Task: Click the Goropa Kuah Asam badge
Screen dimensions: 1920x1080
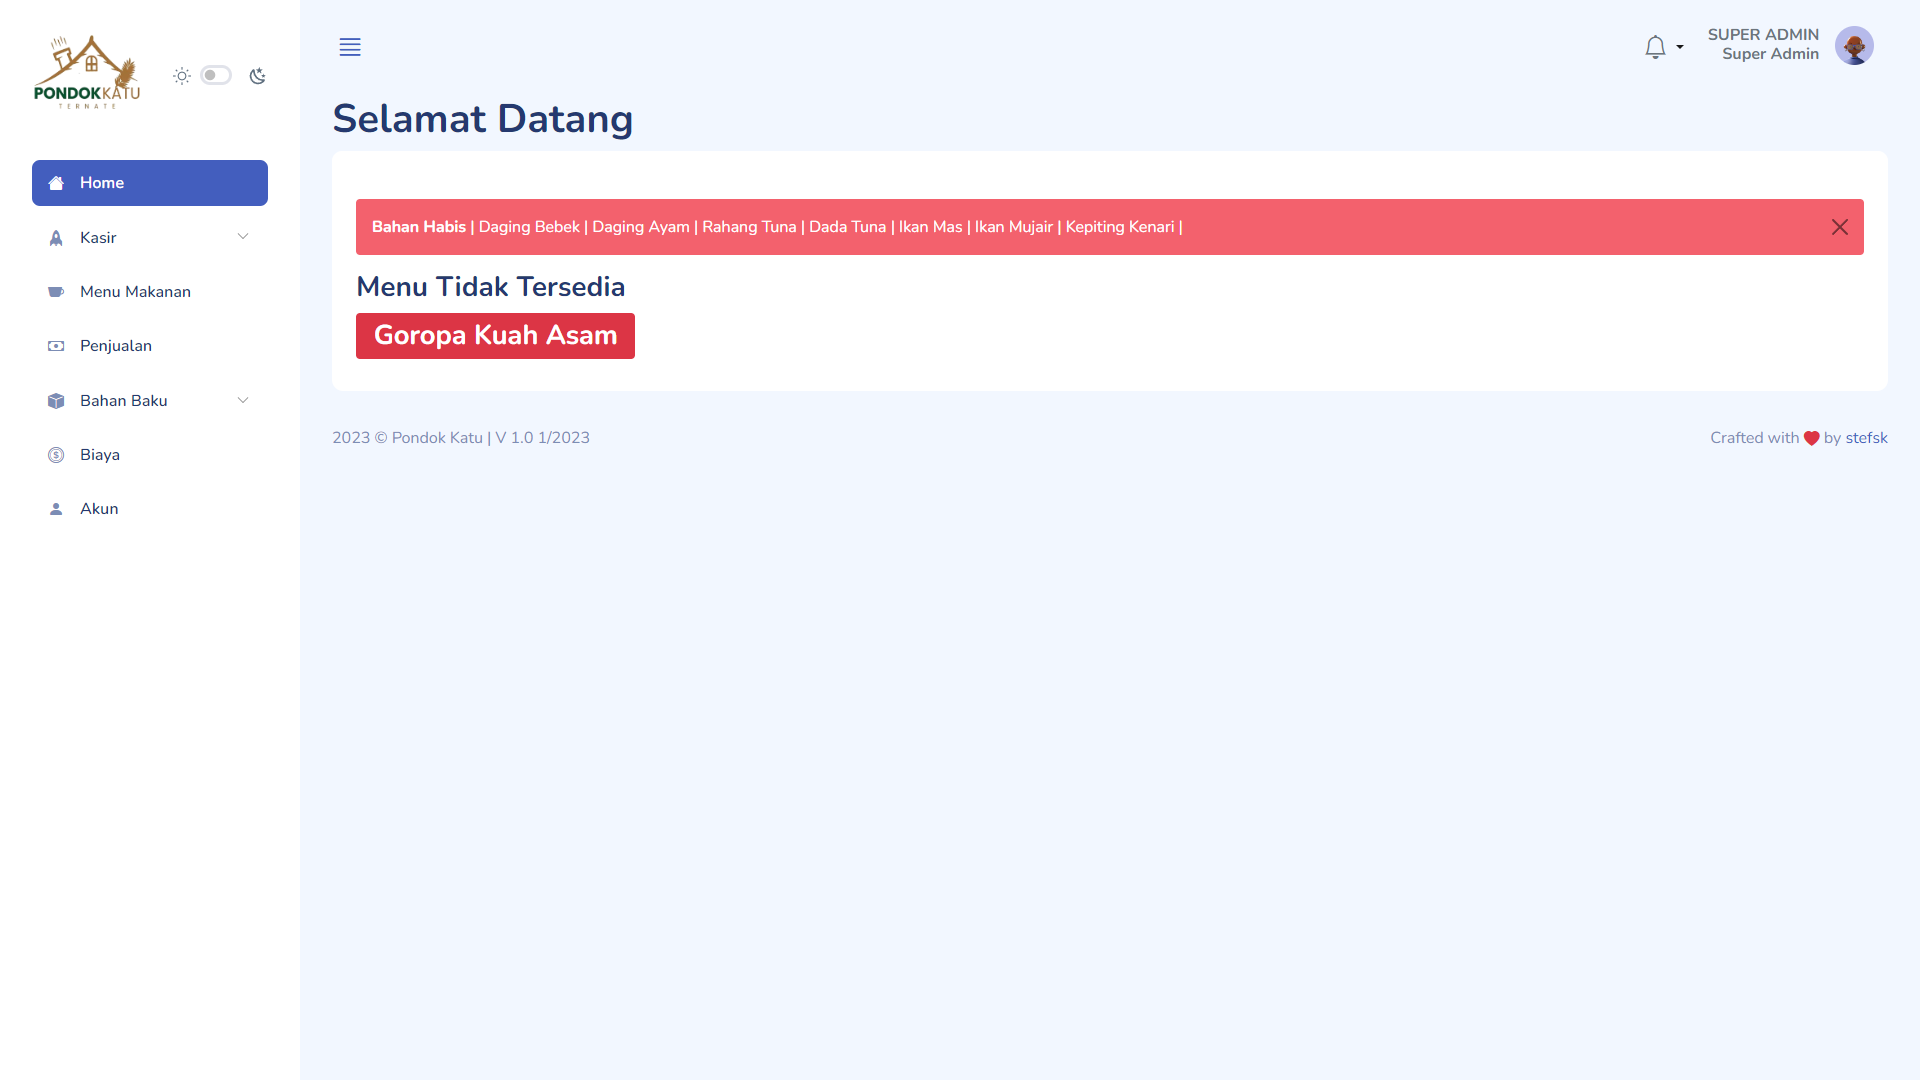Action: (x=495, y=336)
